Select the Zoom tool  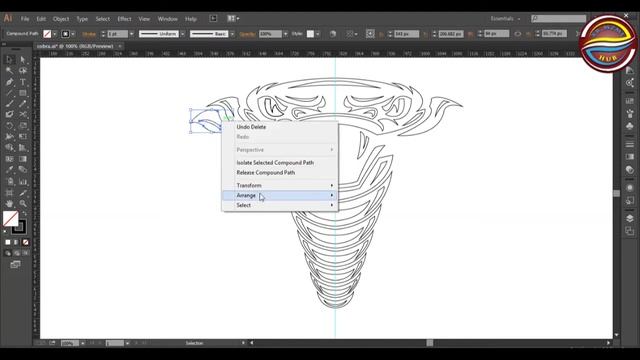tap(23, 203)
